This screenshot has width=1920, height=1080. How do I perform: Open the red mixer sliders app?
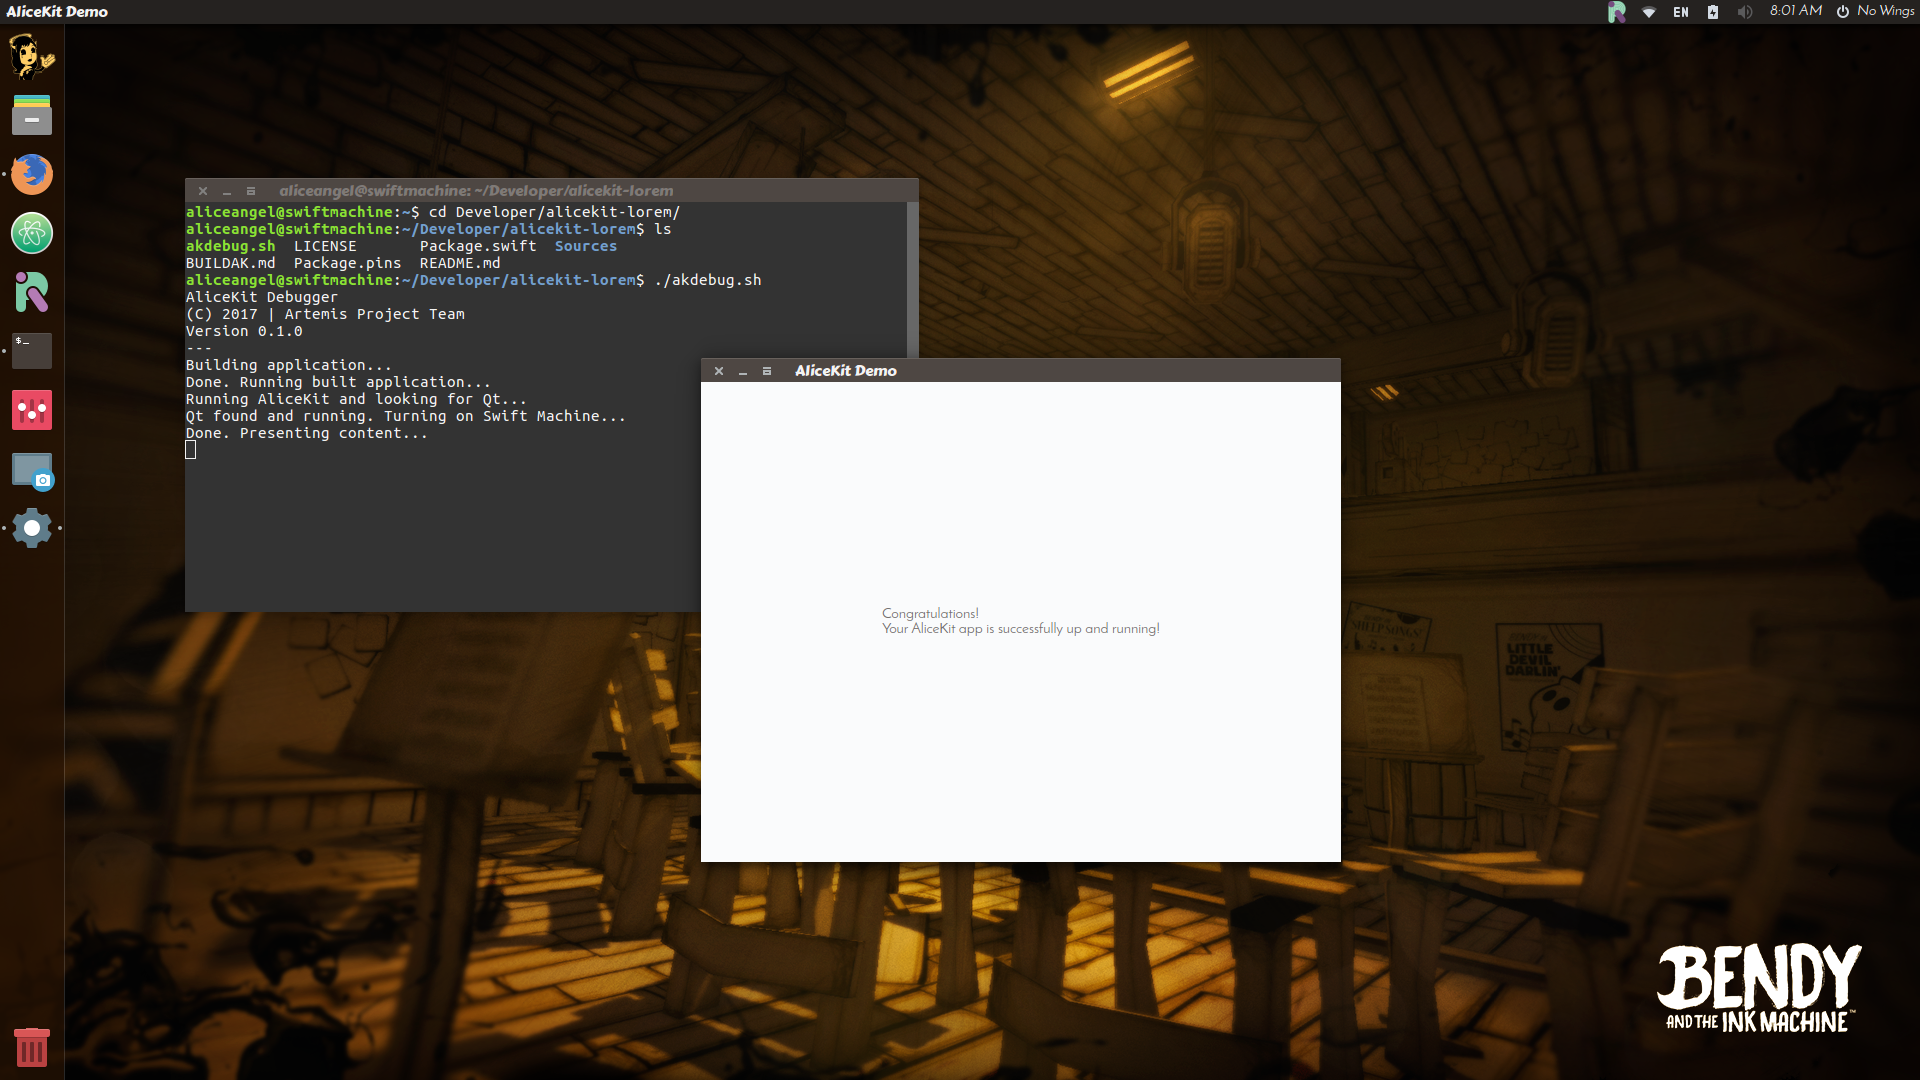[31, 410]
